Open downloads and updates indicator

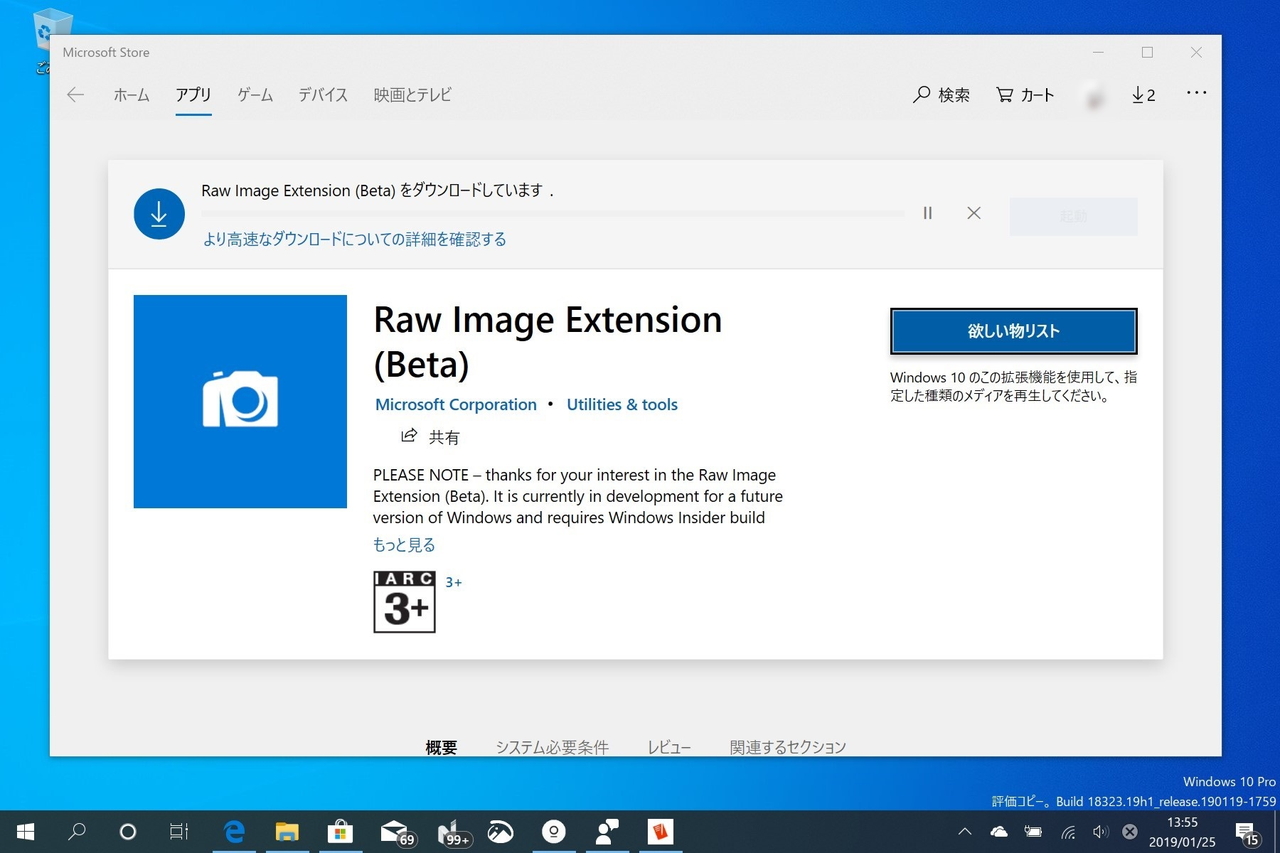1143,95
